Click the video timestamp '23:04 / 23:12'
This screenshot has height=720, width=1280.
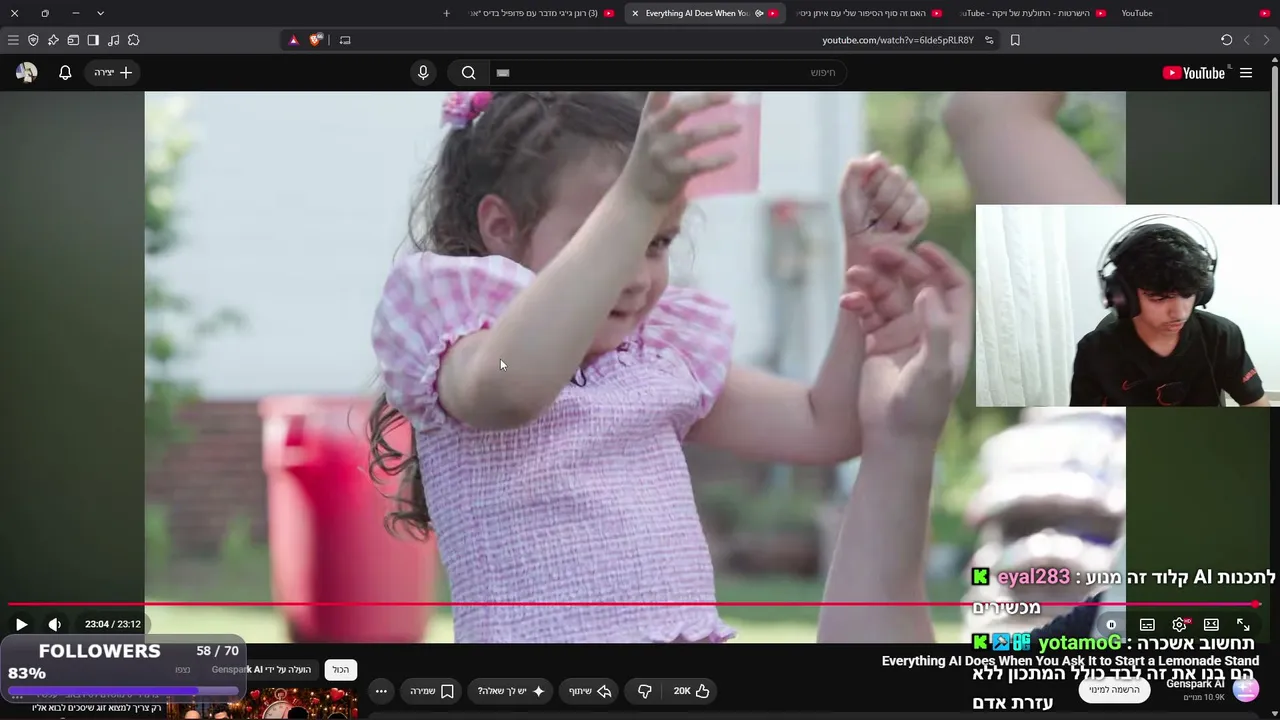point(113,624)
